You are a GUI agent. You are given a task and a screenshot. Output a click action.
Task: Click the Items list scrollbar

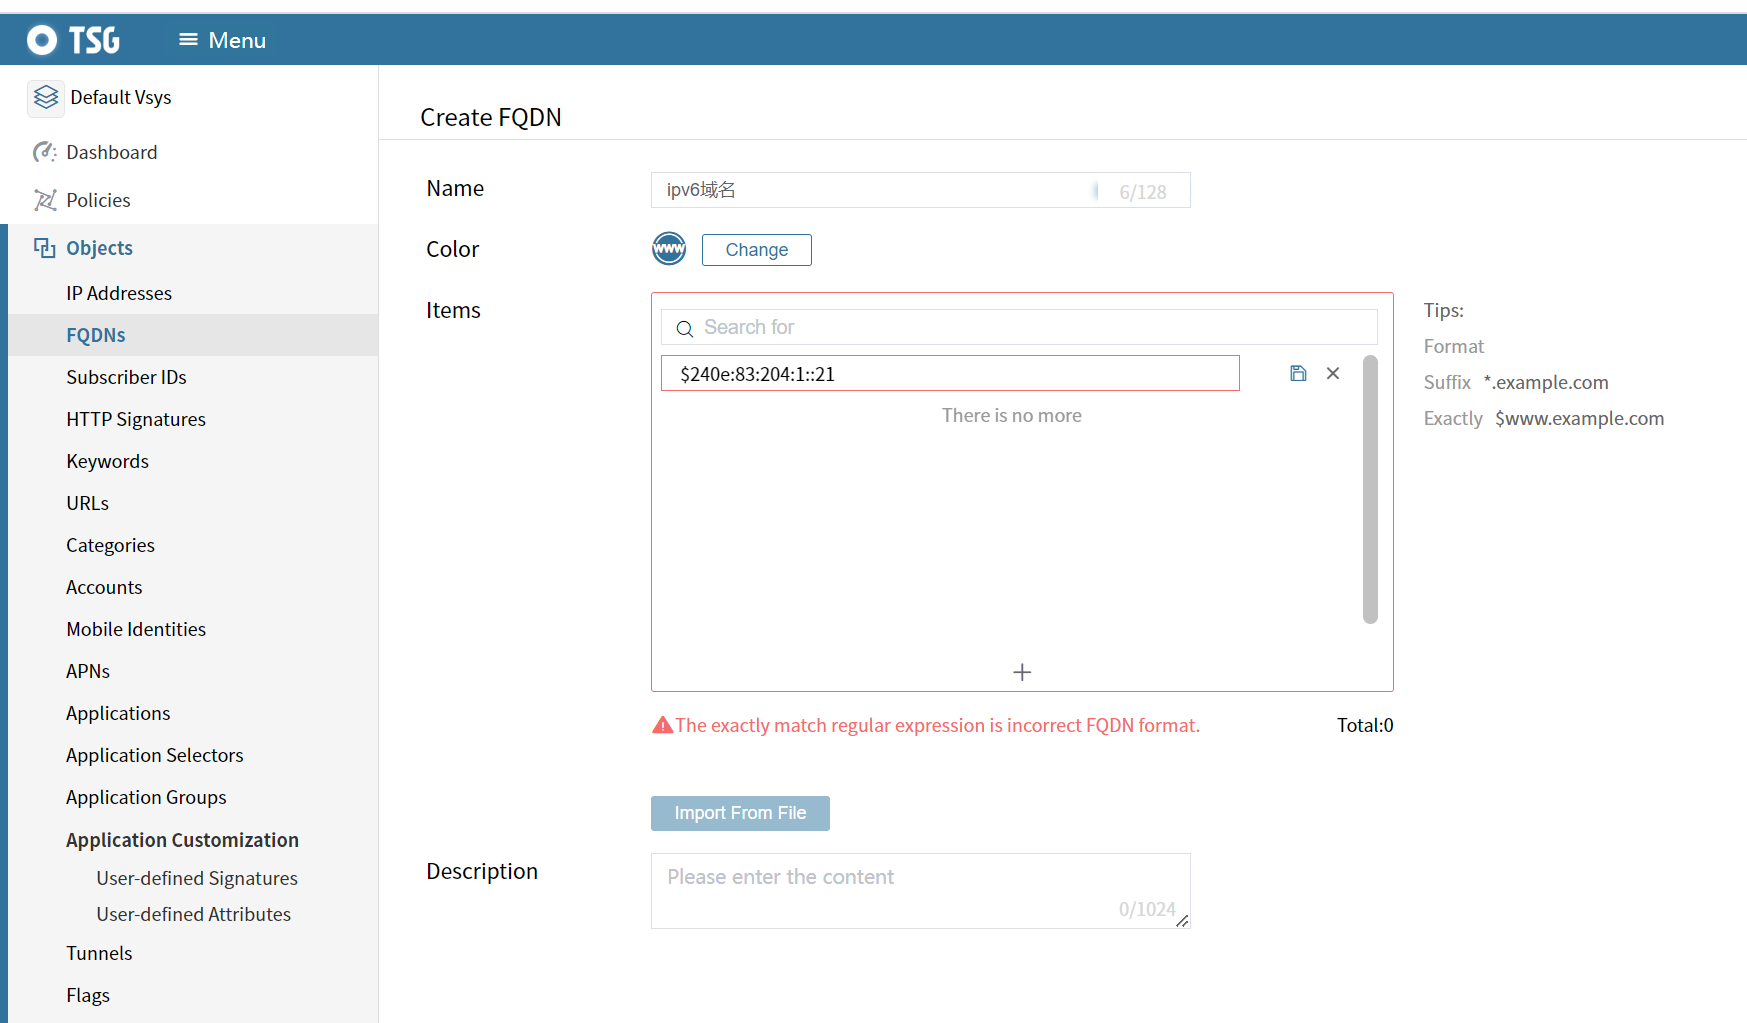click(1370, 490)
